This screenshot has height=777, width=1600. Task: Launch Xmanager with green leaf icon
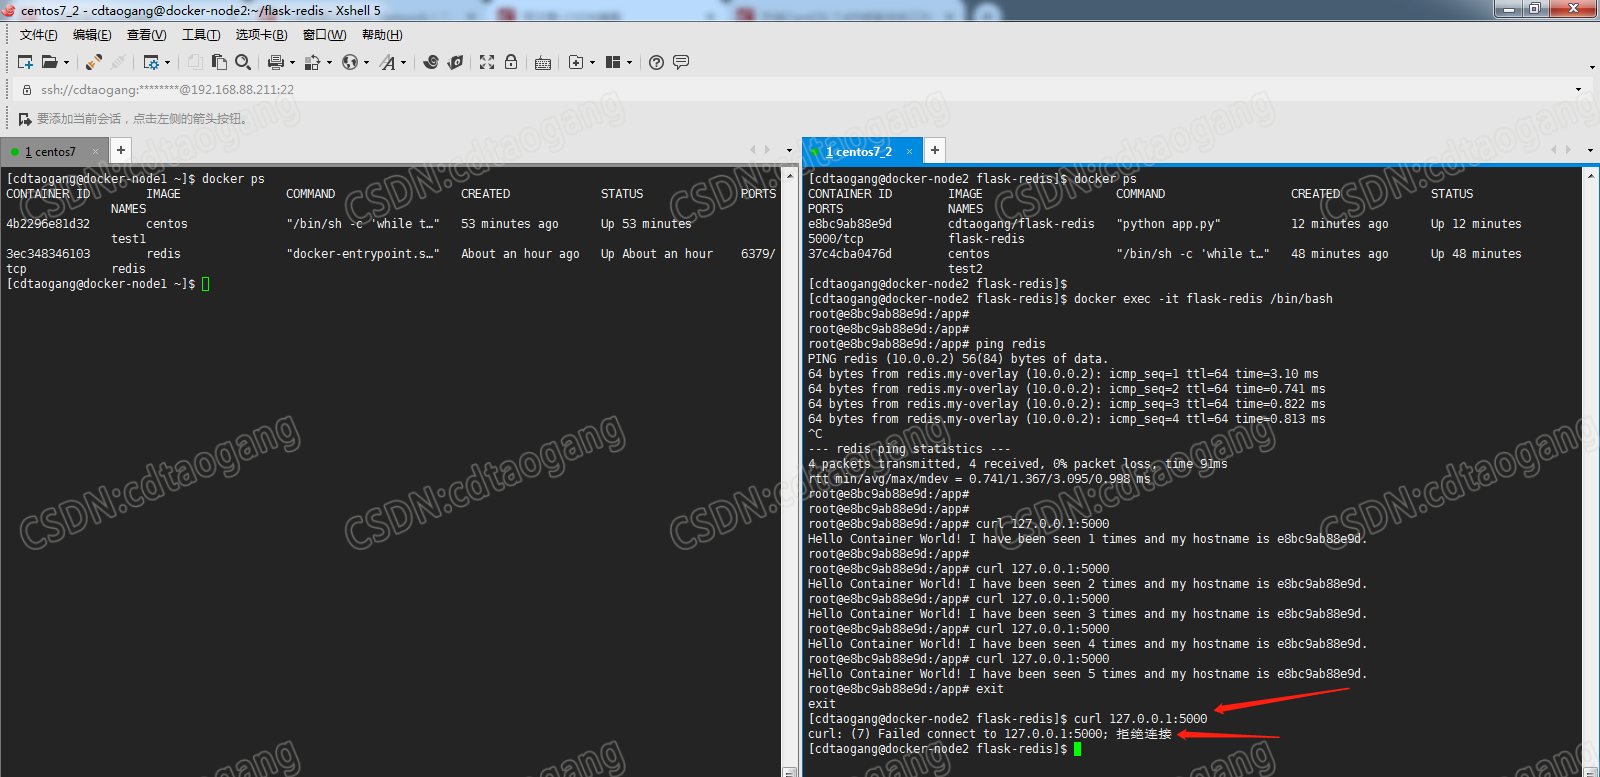(455, 62)
